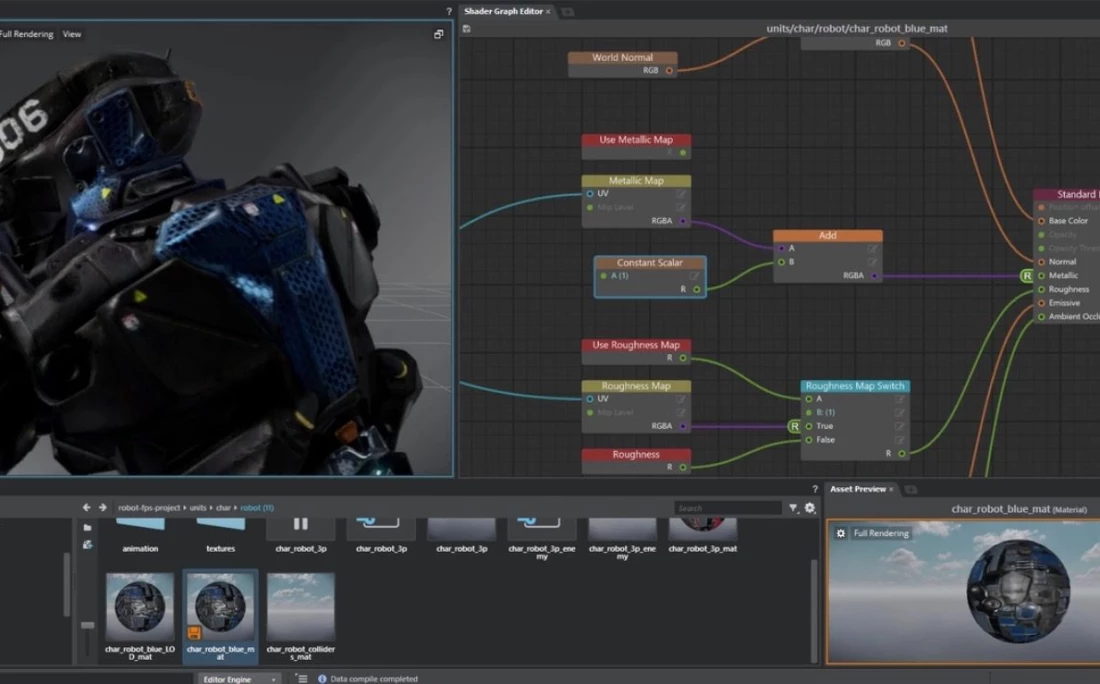This screenshot has height=684, width=1100.
Task: Open the Full Rendering dropdown in Asset Preview
Action: pyautogui.click(x=880, y=534)
